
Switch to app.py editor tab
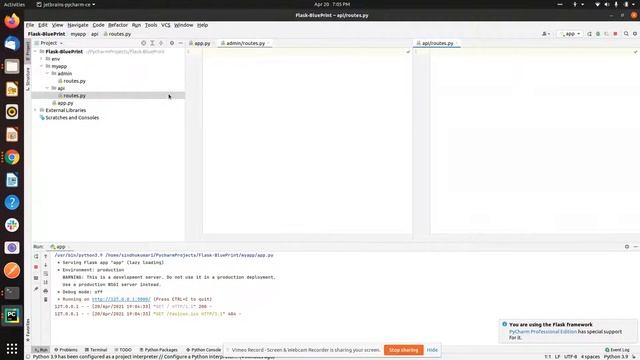[202, 43]
